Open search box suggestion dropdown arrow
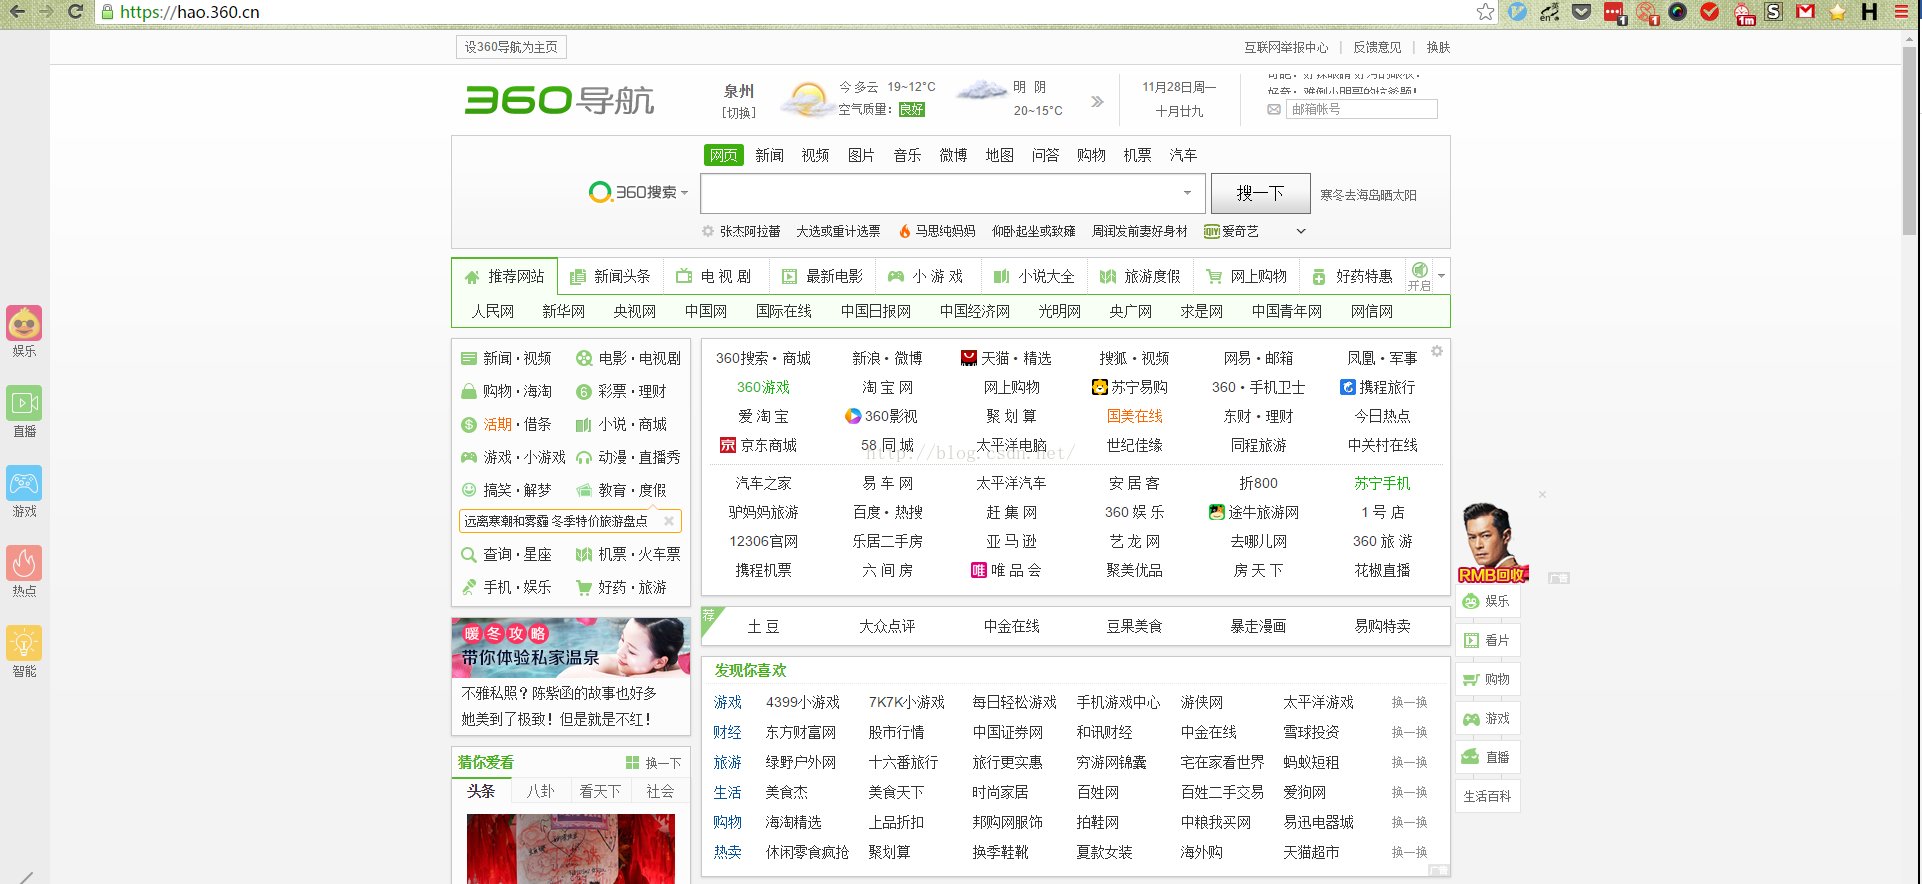Screen dimensions: 1922x884 coord(1187,193)
